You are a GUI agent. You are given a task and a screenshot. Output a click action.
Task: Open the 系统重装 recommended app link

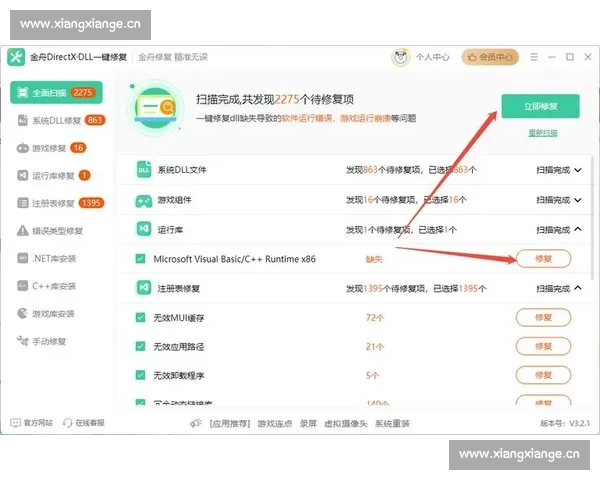pos(392,423)
